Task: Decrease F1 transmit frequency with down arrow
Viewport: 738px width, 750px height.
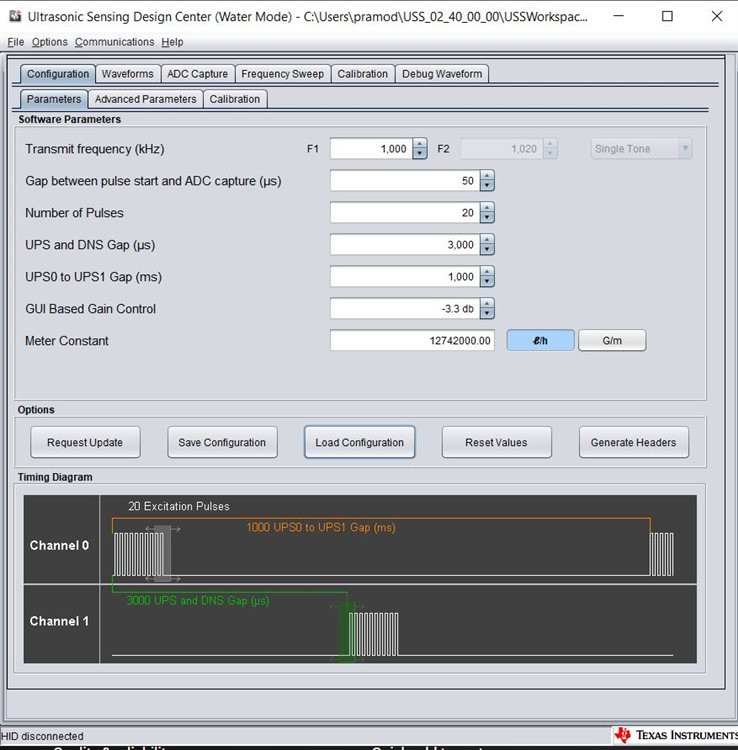Action: point(419,154)
